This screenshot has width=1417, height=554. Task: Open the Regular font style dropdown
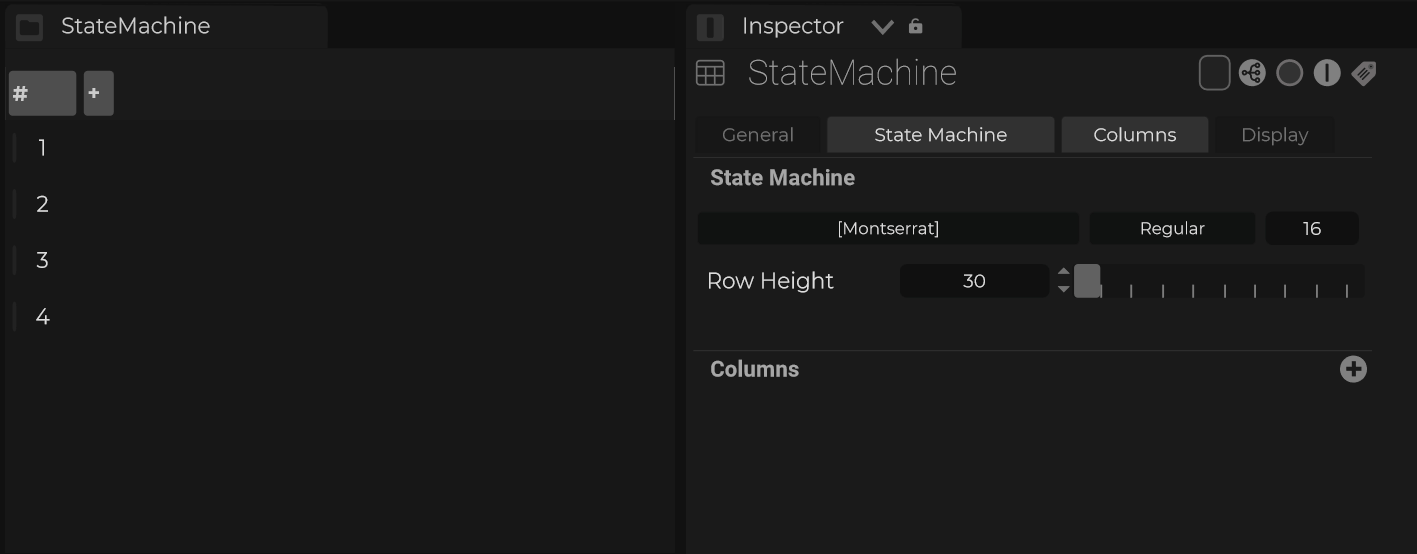[1171, 228]
